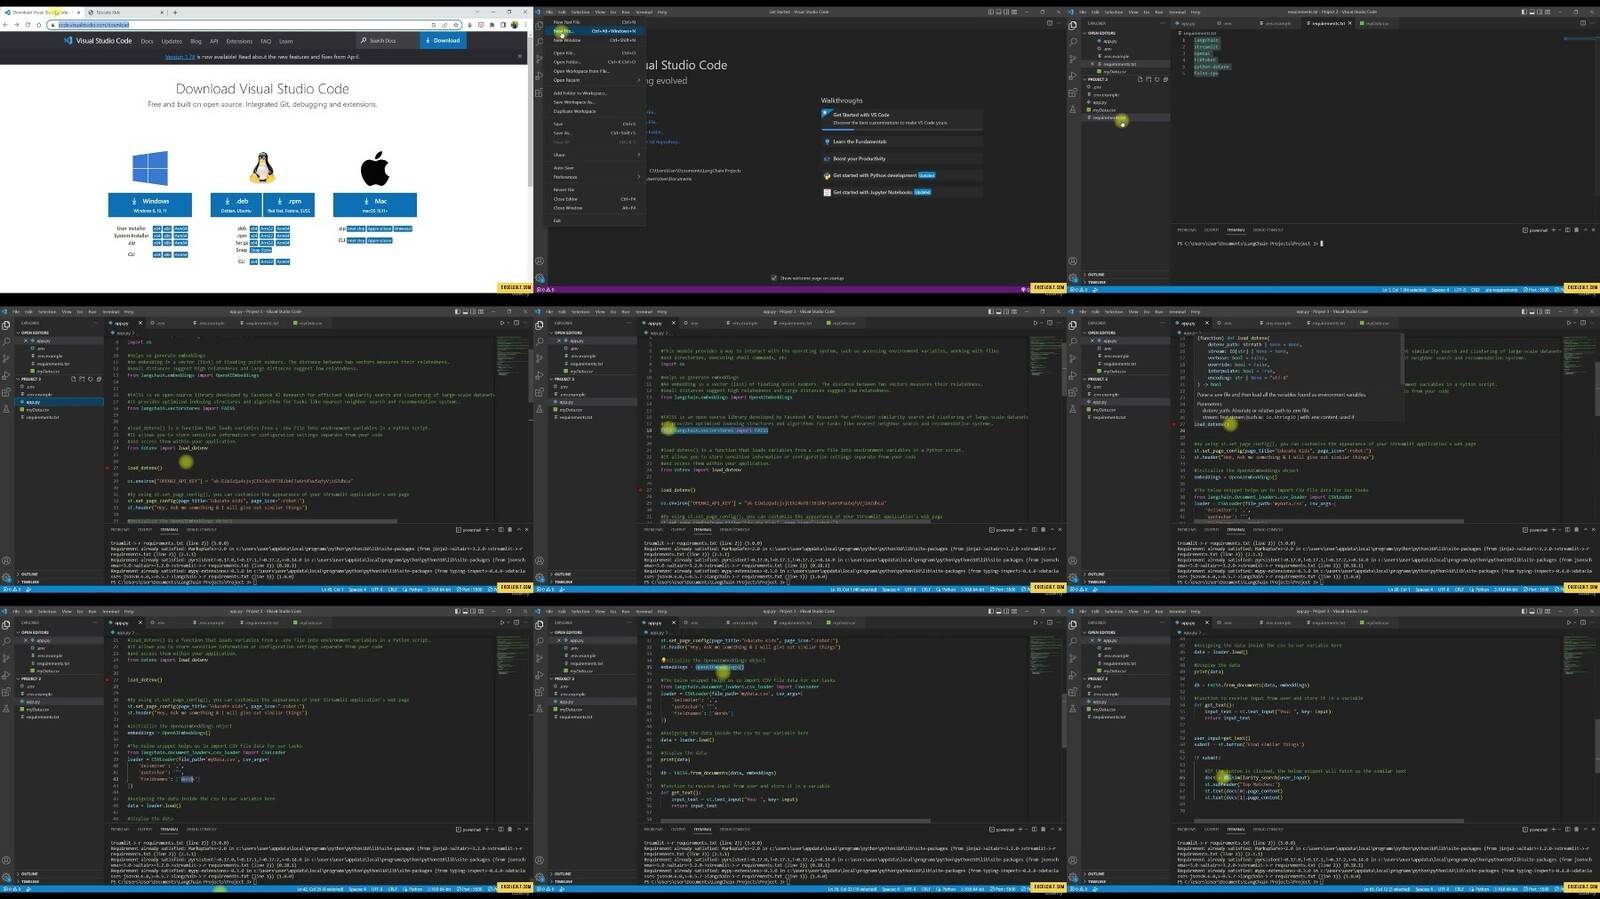This screenshot has width=1600, height=899.
Task: Click the blue Download button in header
Action: tap(442, 41)
